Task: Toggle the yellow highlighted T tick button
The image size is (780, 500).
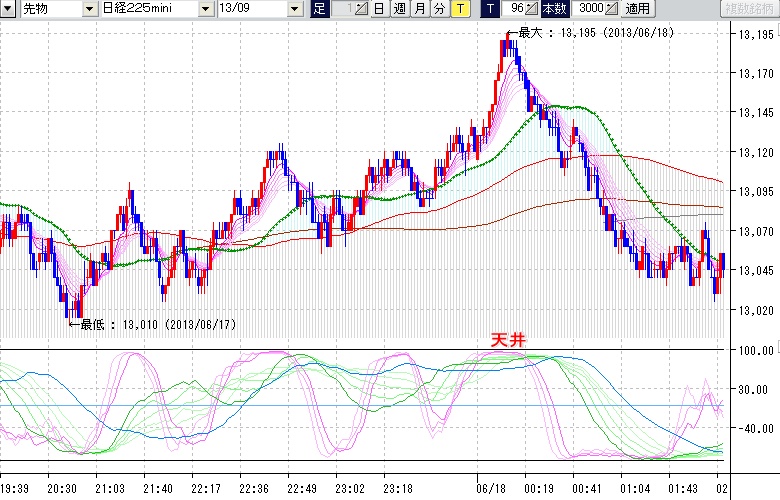Action: (459, 9)
